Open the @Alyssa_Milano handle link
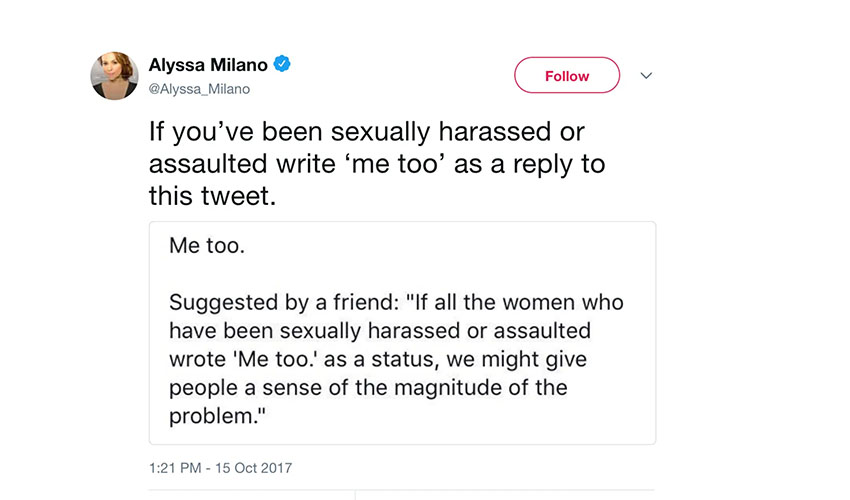This screenshot has width=850, height=500. click(x=199, y=89)
